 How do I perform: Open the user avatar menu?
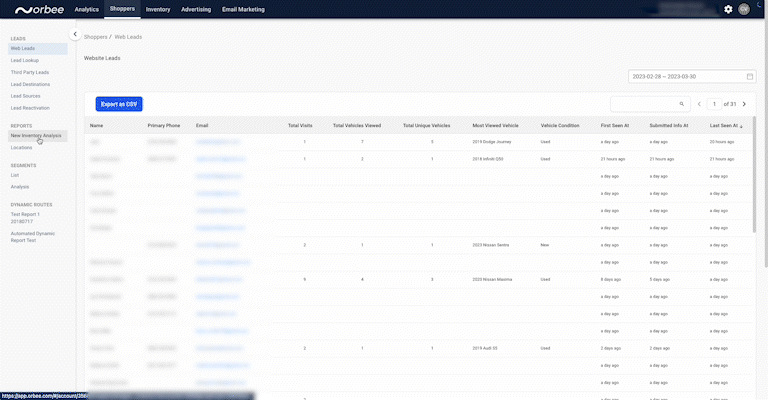pos(744,9)
